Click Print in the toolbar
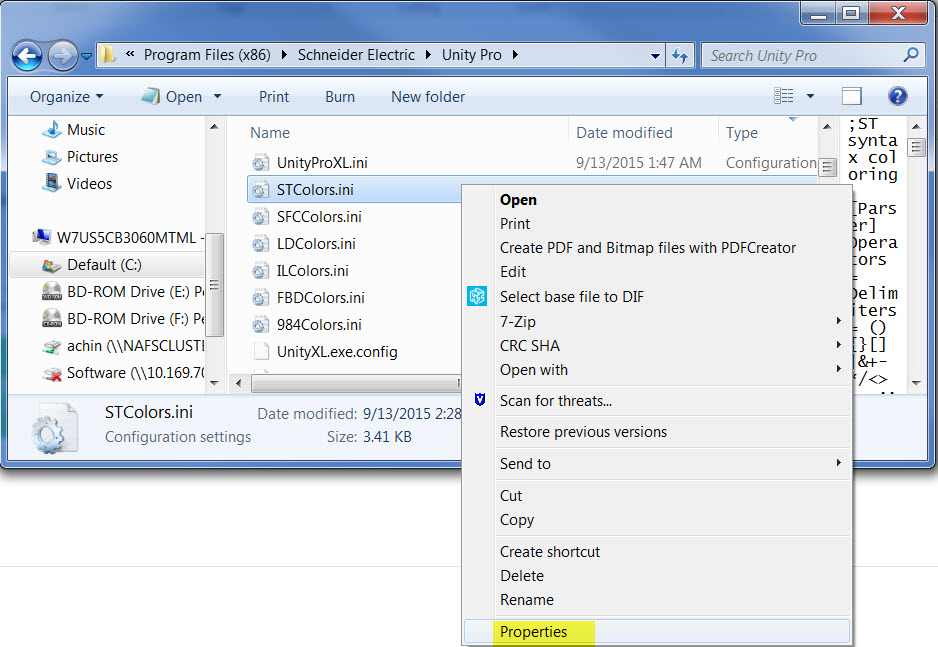The height and width of the screenshot is (647, 938). [x=273, y=97]
